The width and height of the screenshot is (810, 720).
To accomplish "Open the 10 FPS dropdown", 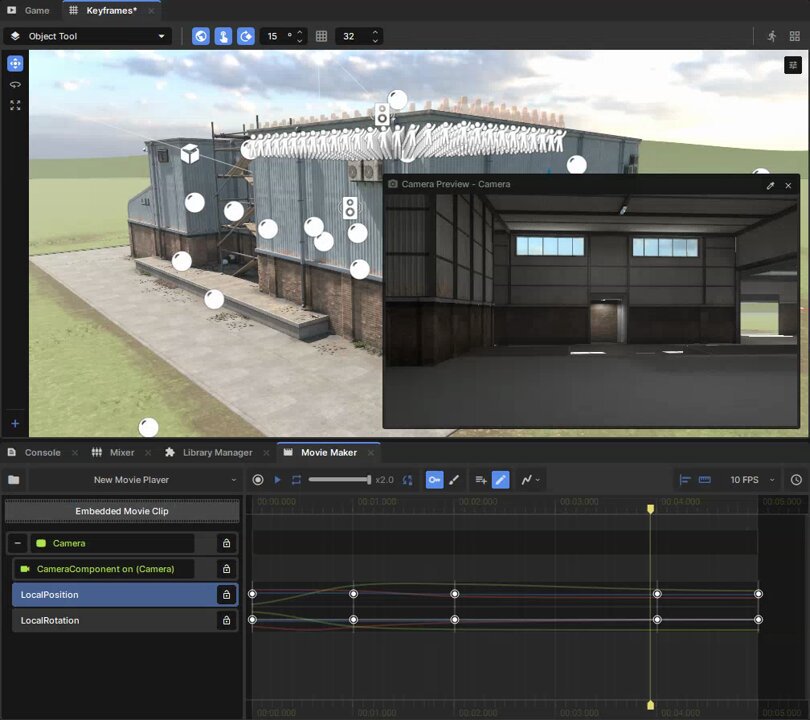I will [x=752, y=480].
